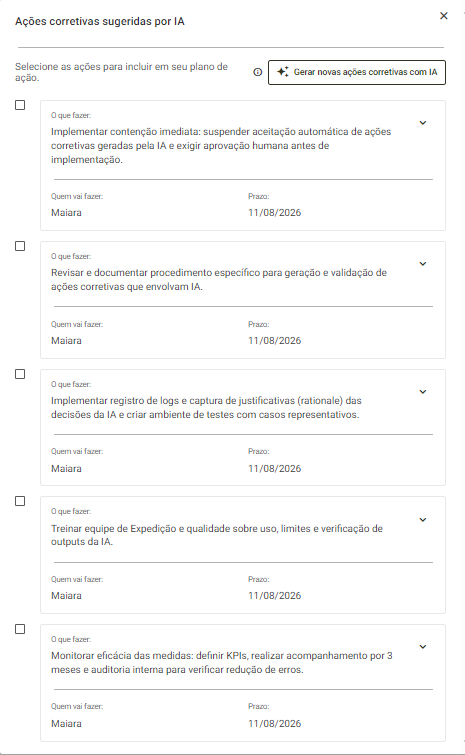Check the 'Implementar contenção imediata' action
The width and height of the screenshot is (465, 755).
tap(20, 105)
